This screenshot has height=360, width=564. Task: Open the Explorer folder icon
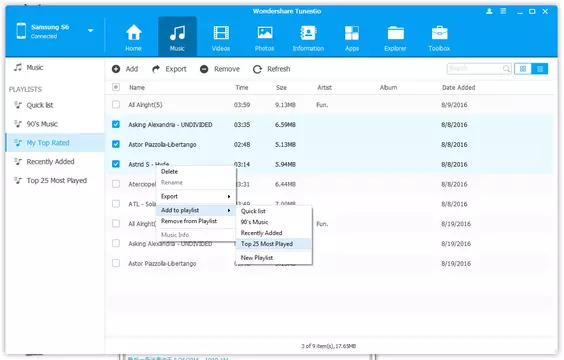pyautogui.click(x=396, y=33)
